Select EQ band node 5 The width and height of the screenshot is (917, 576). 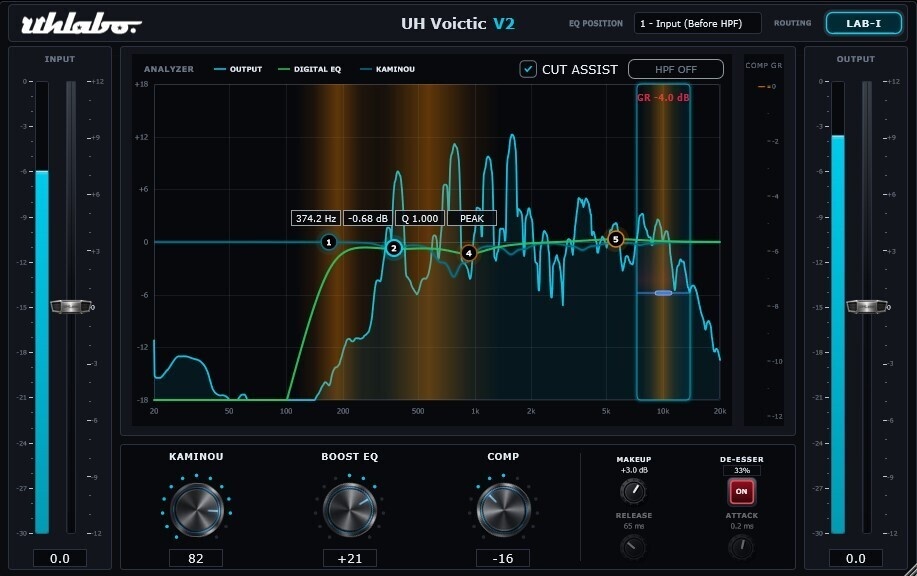click(615, 239)
